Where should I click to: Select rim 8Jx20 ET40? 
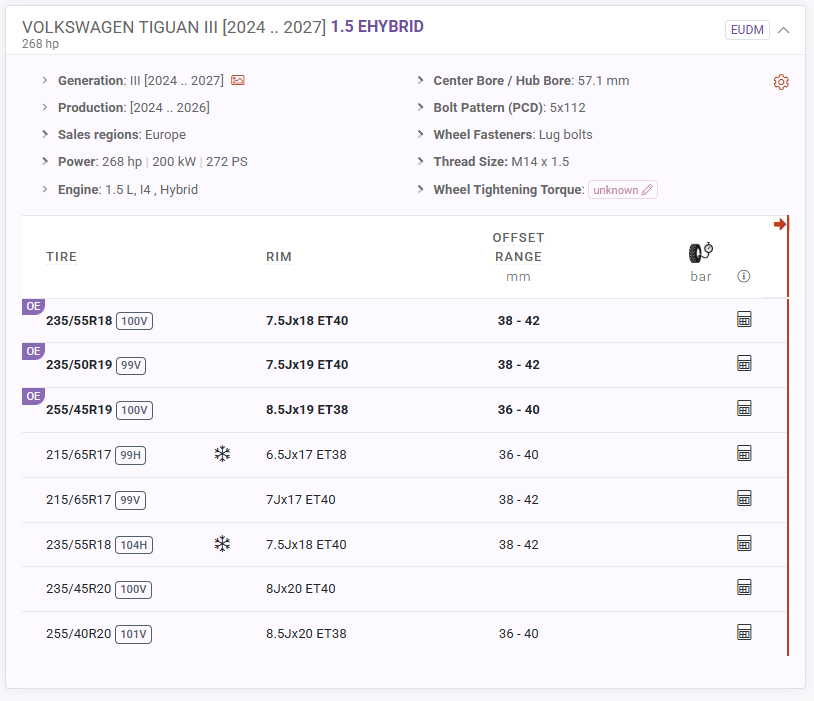301,589
